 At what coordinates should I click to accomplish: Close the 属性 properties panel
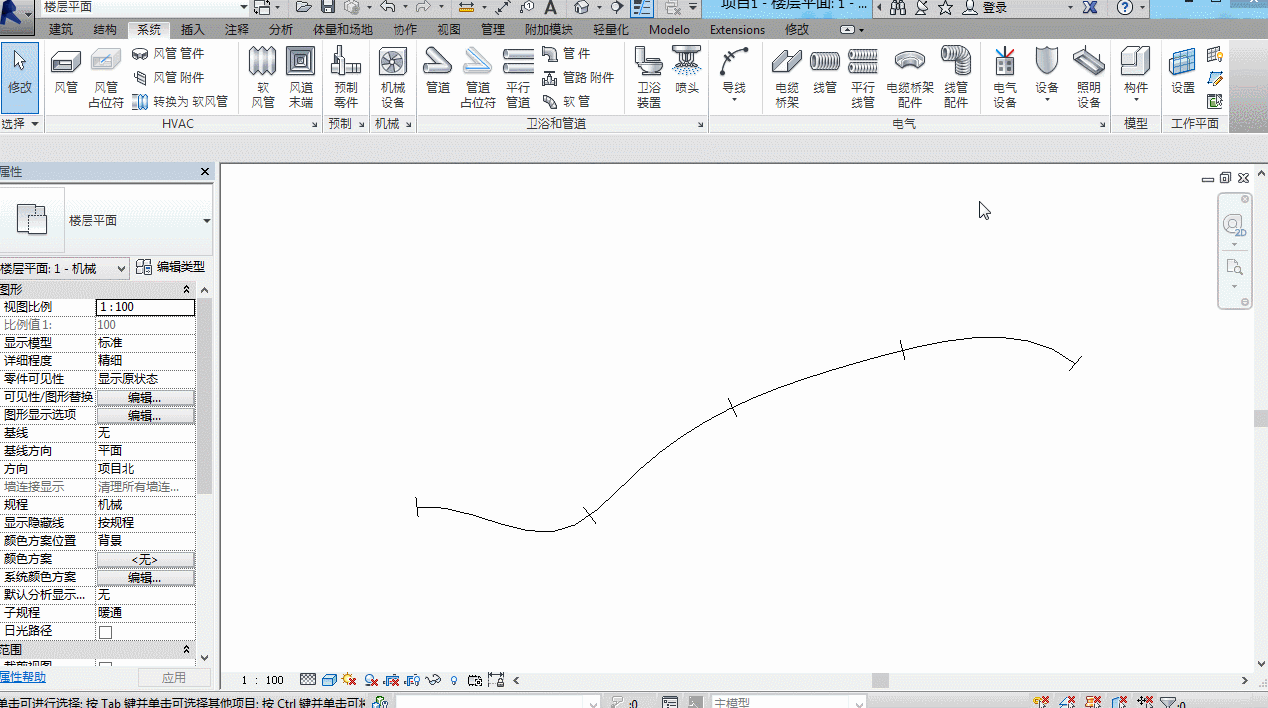tap(205, 172)
